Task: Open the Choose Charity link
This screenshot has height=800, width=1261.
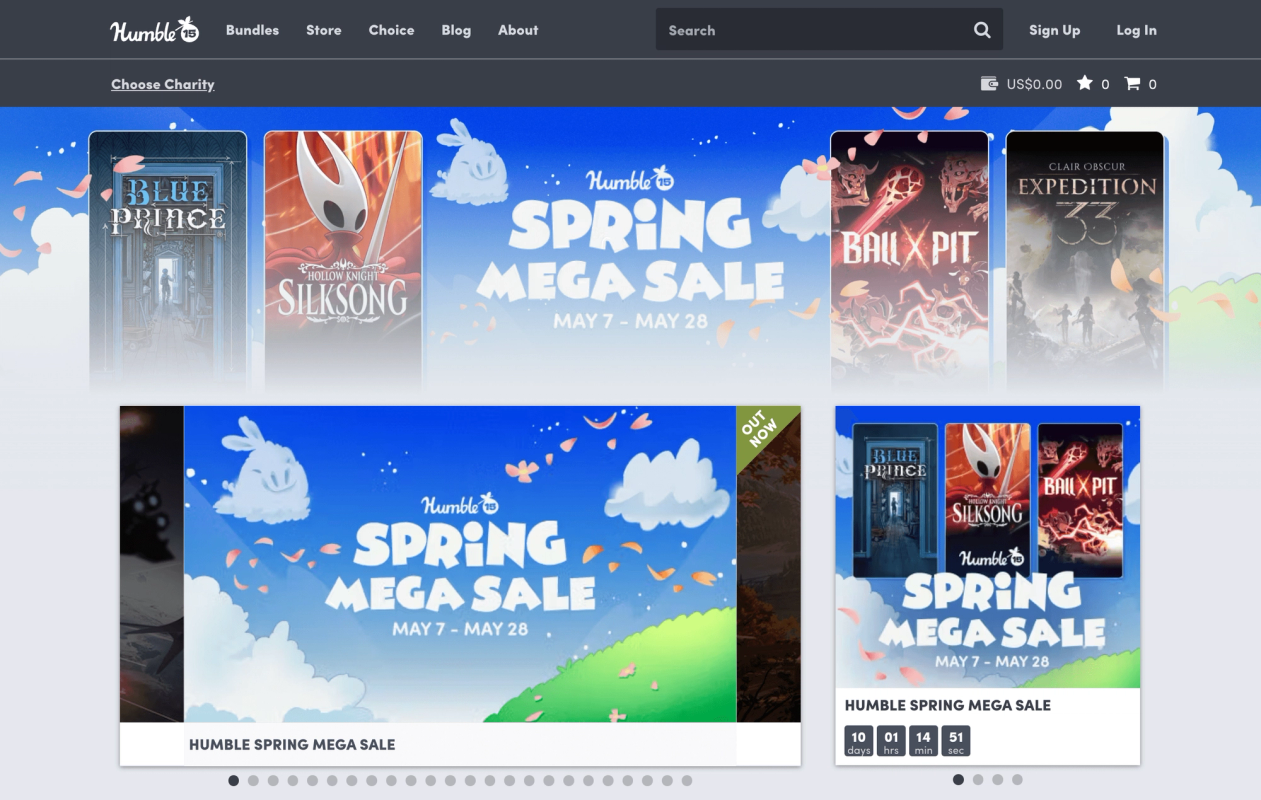Action: click(163, 84)
